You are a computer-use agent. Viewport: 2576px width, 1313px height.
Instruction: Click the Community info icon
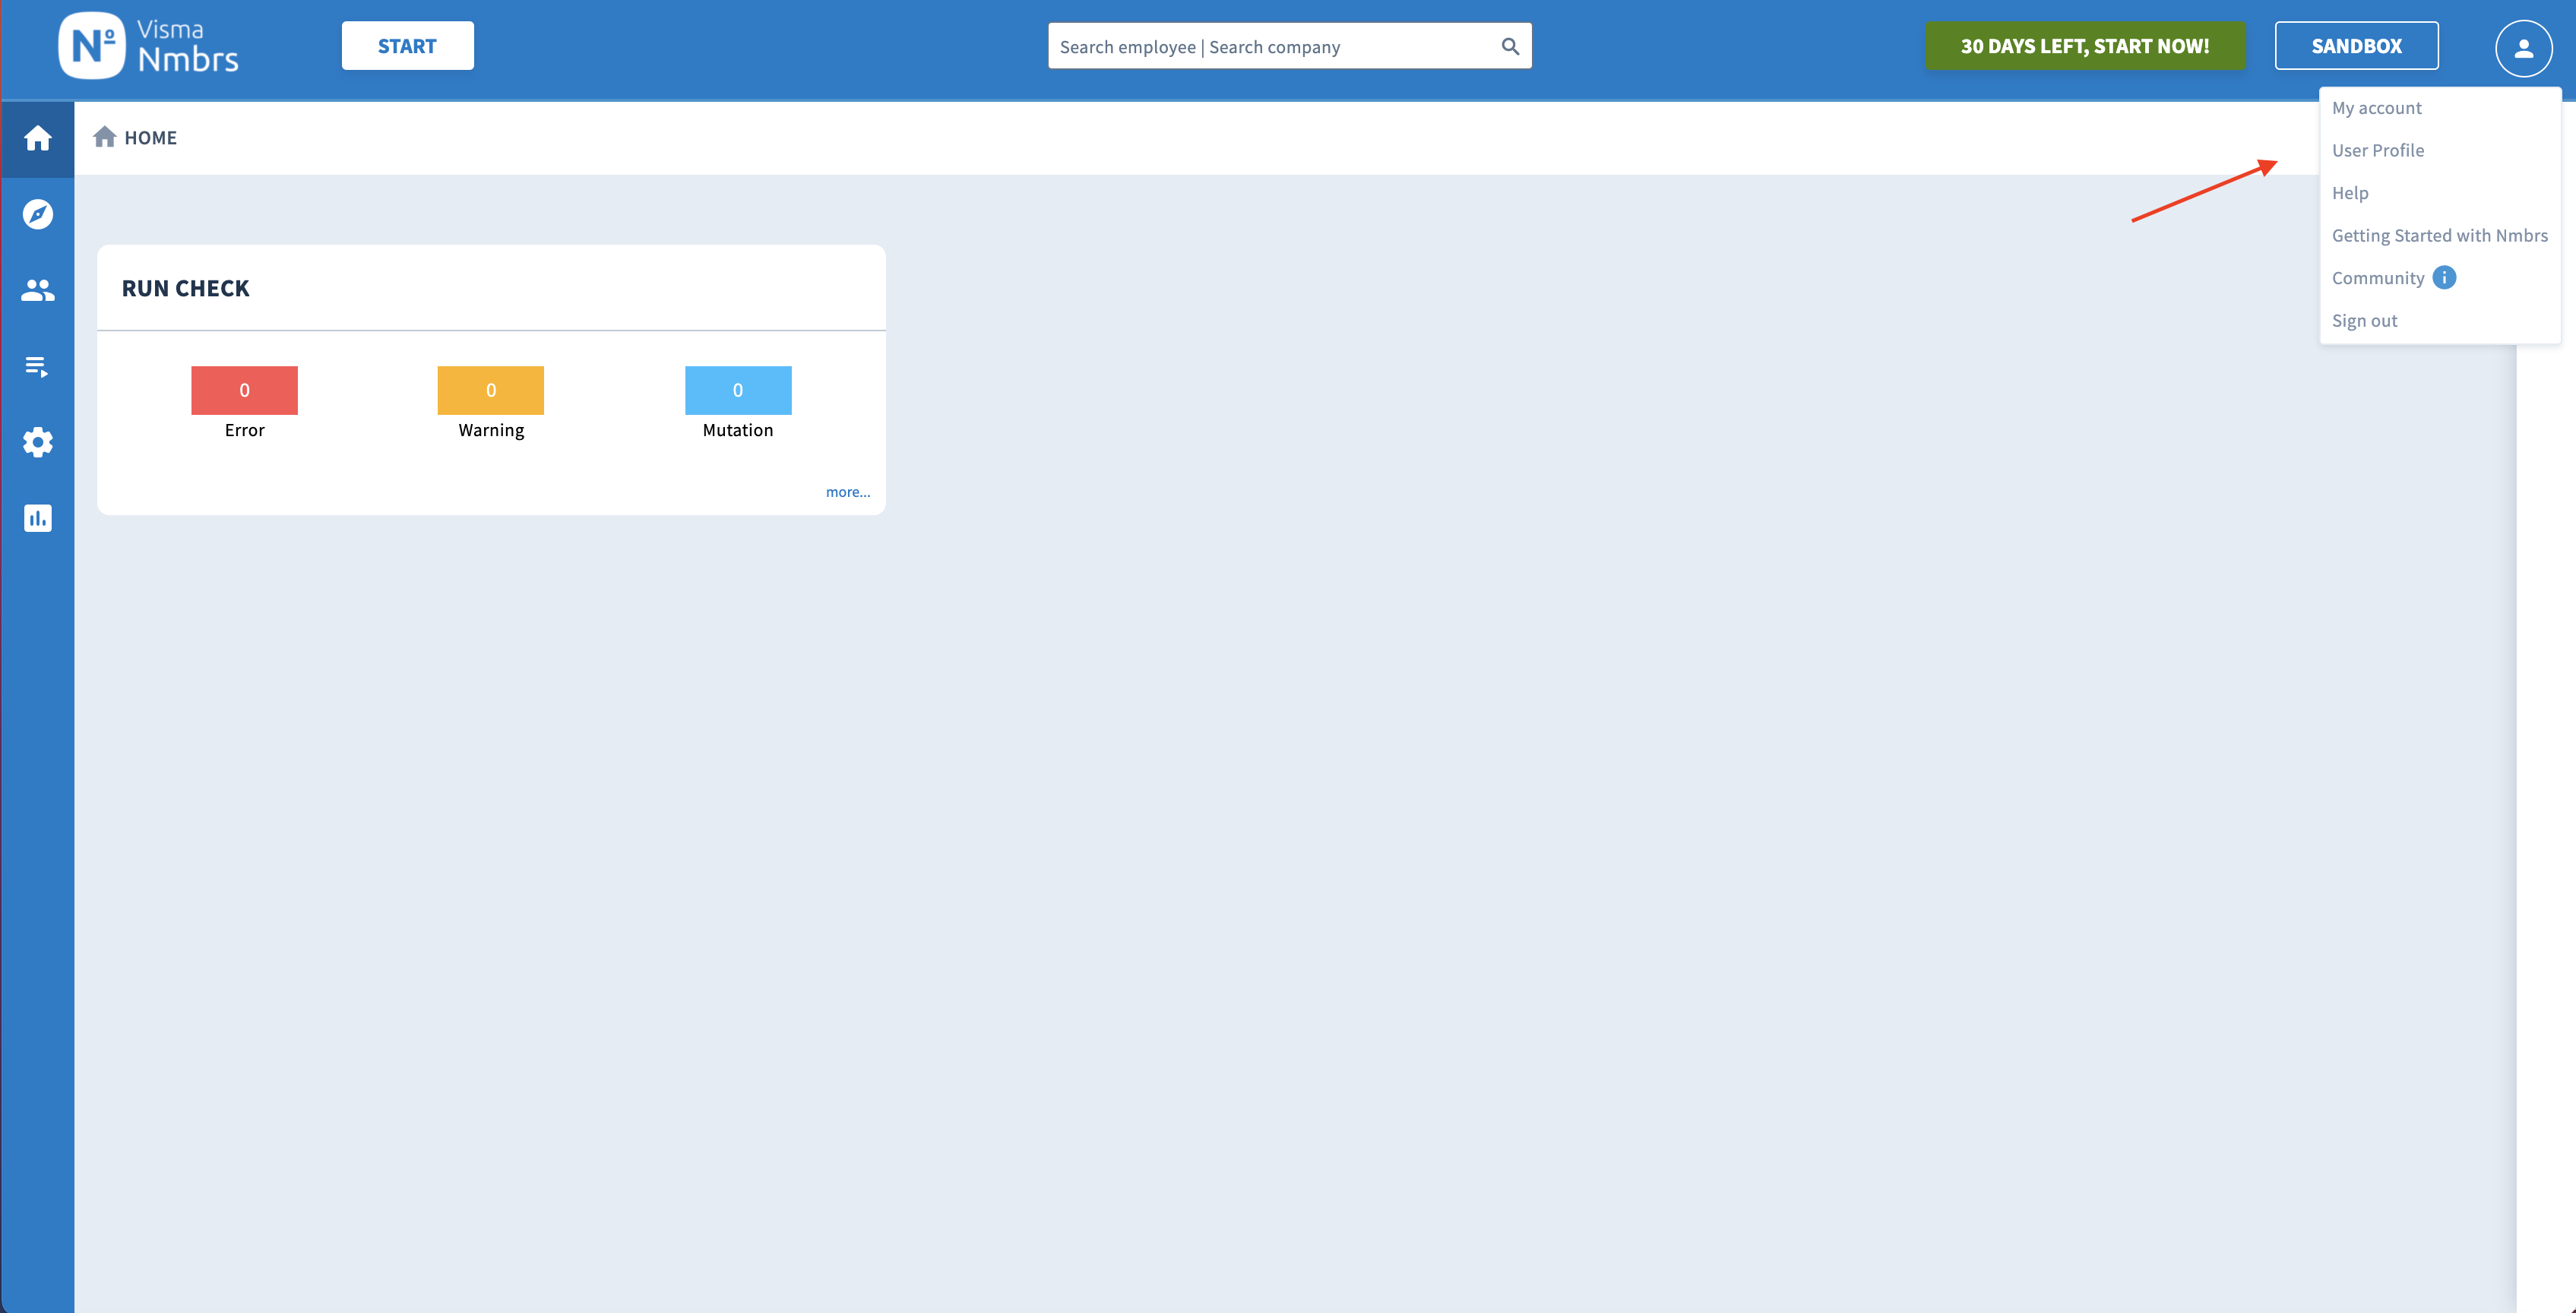click(x=2444, y=278)
